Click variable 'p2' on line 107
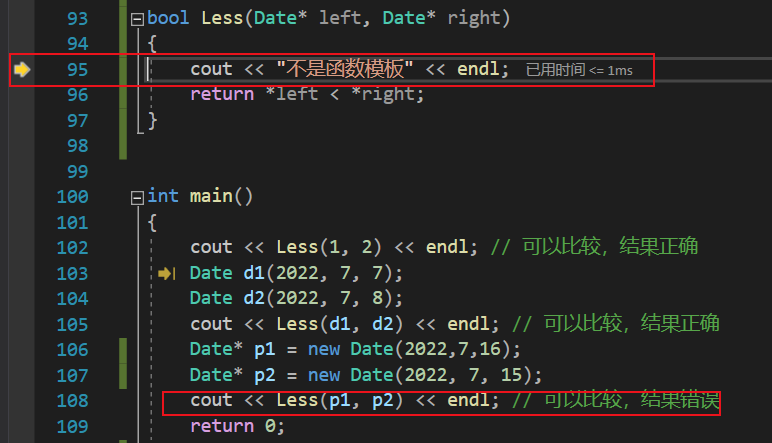Image resolution: width=772 pixels, height=443 pixels. coord(264,376)
